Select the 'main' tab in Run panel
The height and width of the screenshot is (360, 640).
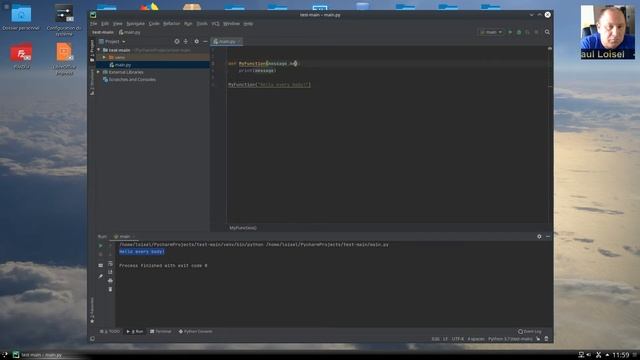pos(124,236)
